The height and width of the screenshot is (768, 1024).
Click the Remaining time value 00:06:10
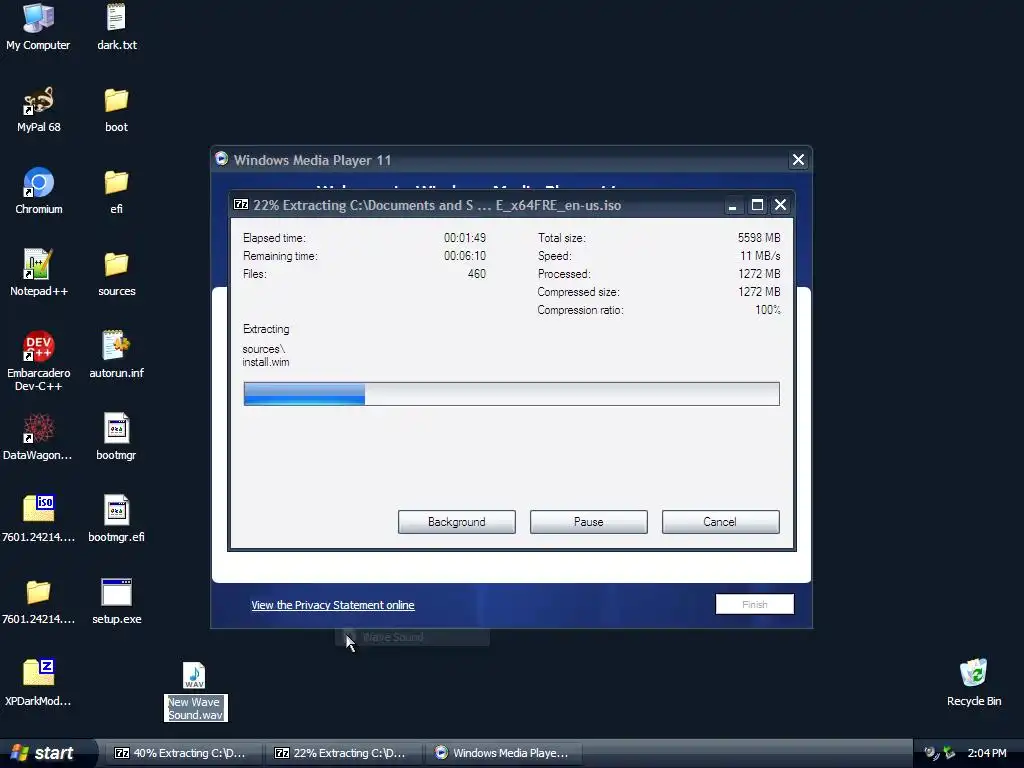tap(464, 256)
